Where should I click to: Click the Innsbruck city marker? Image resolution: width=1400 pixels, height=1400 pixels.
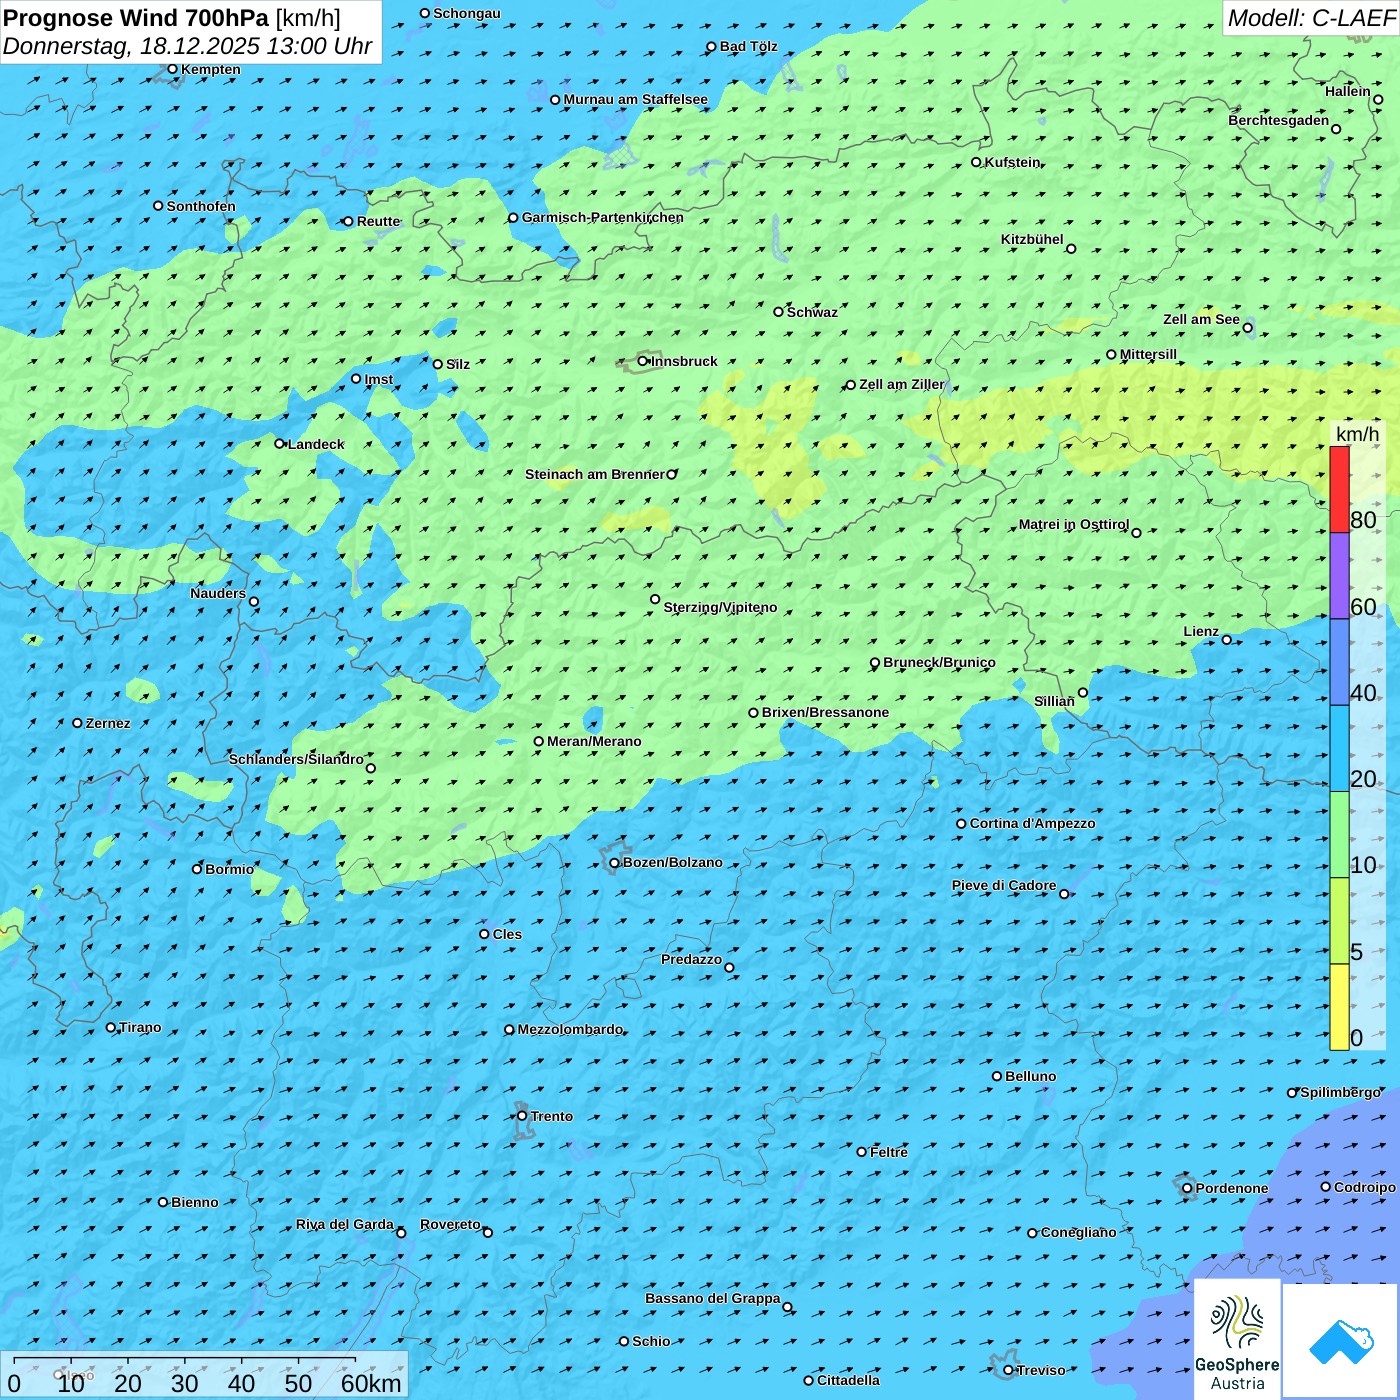(x=643, y=361)
